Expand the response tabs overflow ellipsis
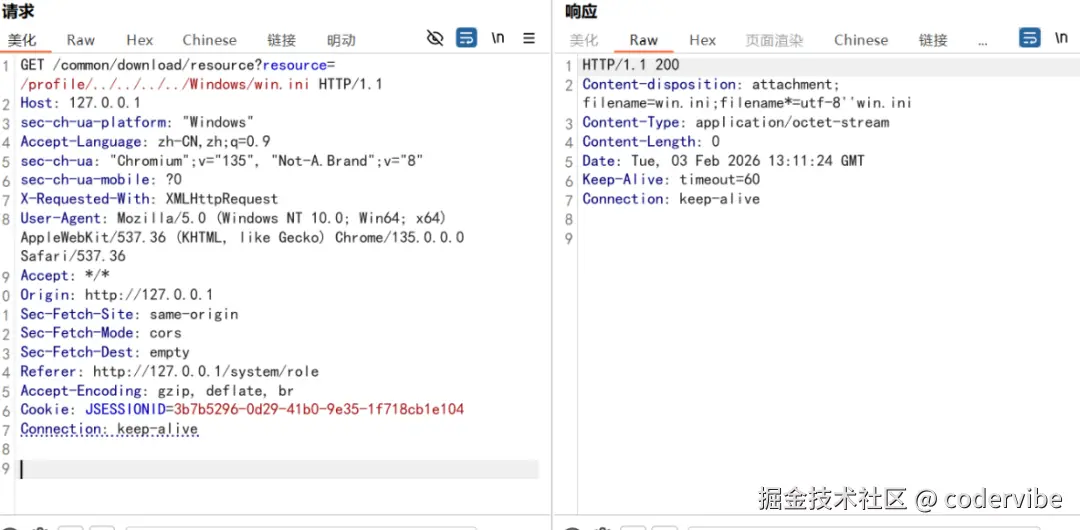The height and width of the screenshot is (530, 1080). tap(982, 41)
